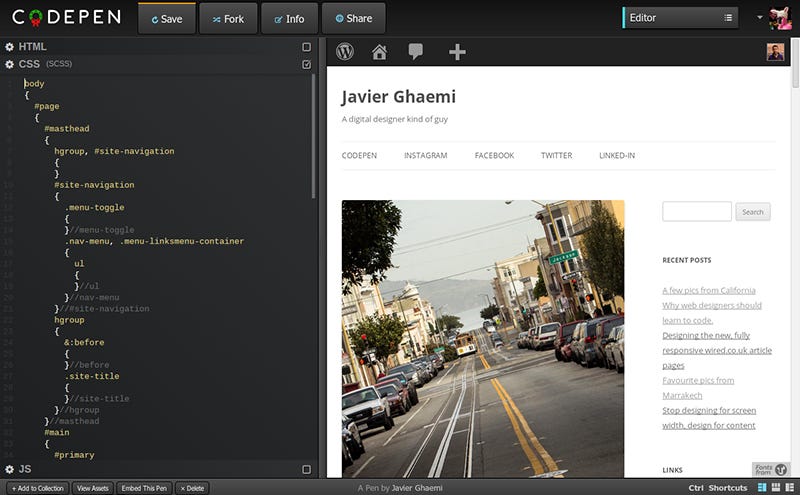Click the Embed This Pen button
Image resolution: width=800 pixels, height=495 pixels.
click(x=145, y=488)
